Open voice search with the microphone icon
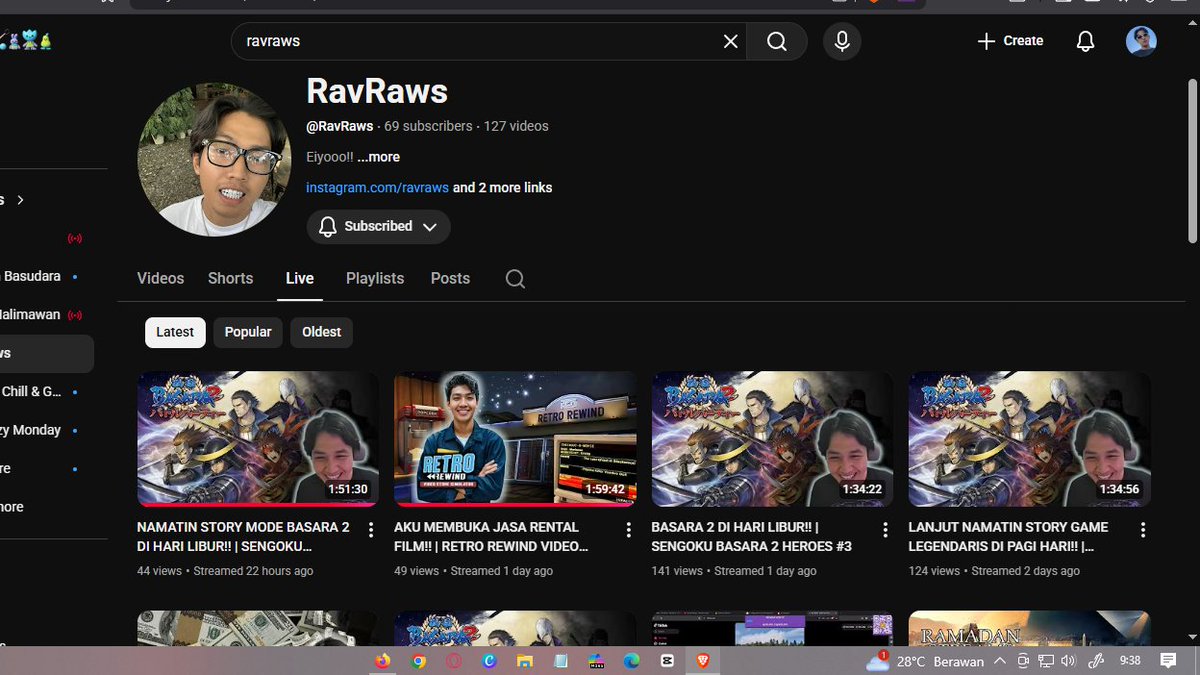 841,41
